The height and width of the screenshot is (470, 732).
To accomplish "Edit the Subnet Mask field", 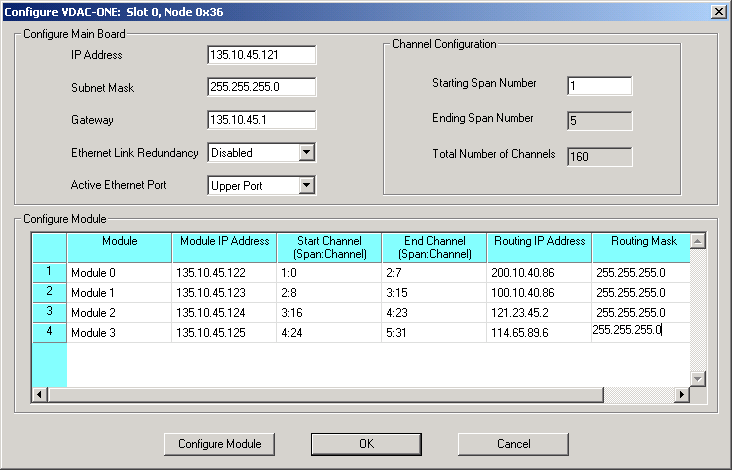I will click(262, 87).
